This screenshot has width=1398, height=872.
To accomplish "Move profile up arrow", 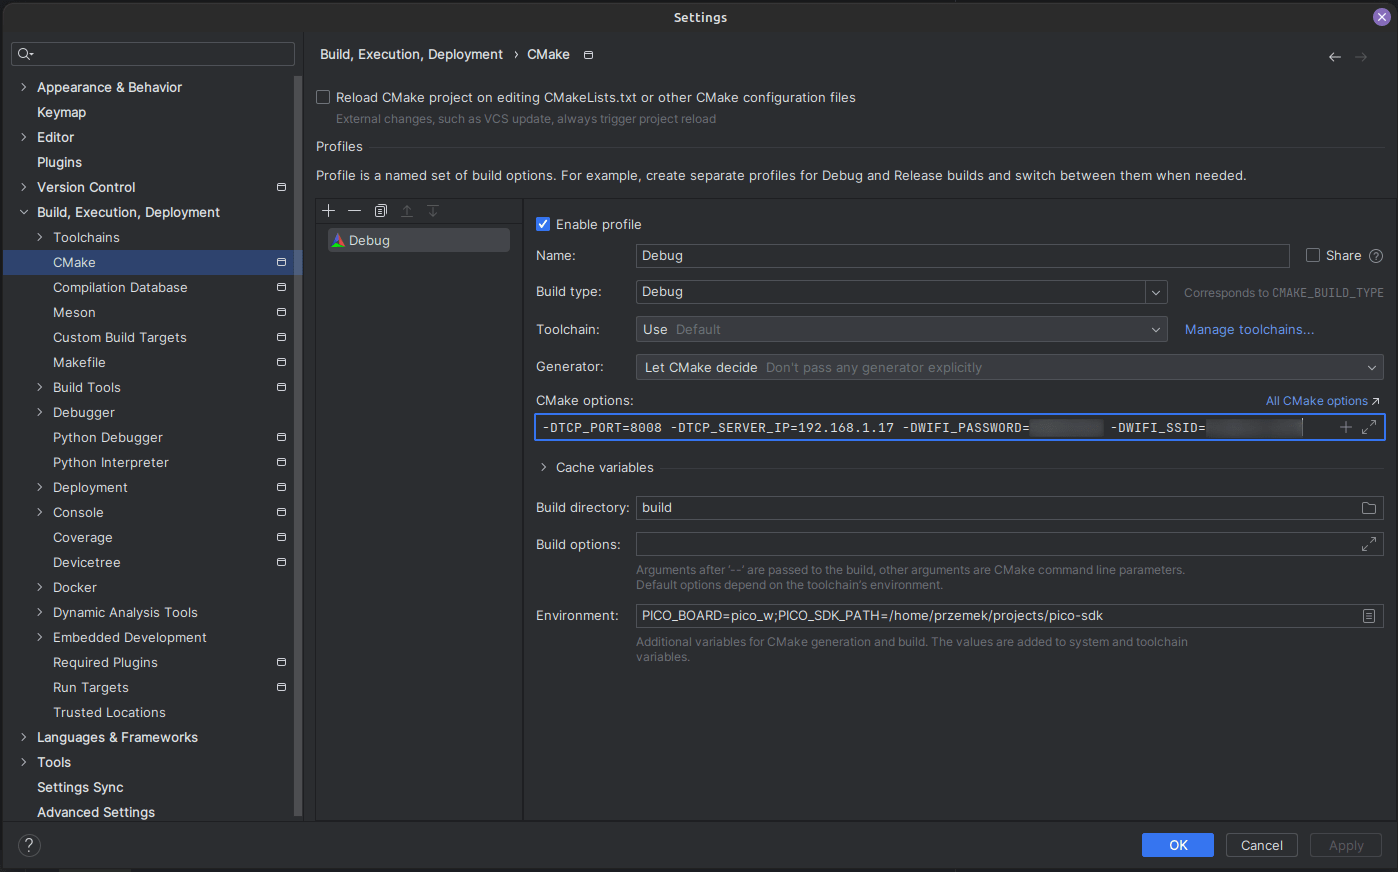I will (x=407, y=210).
